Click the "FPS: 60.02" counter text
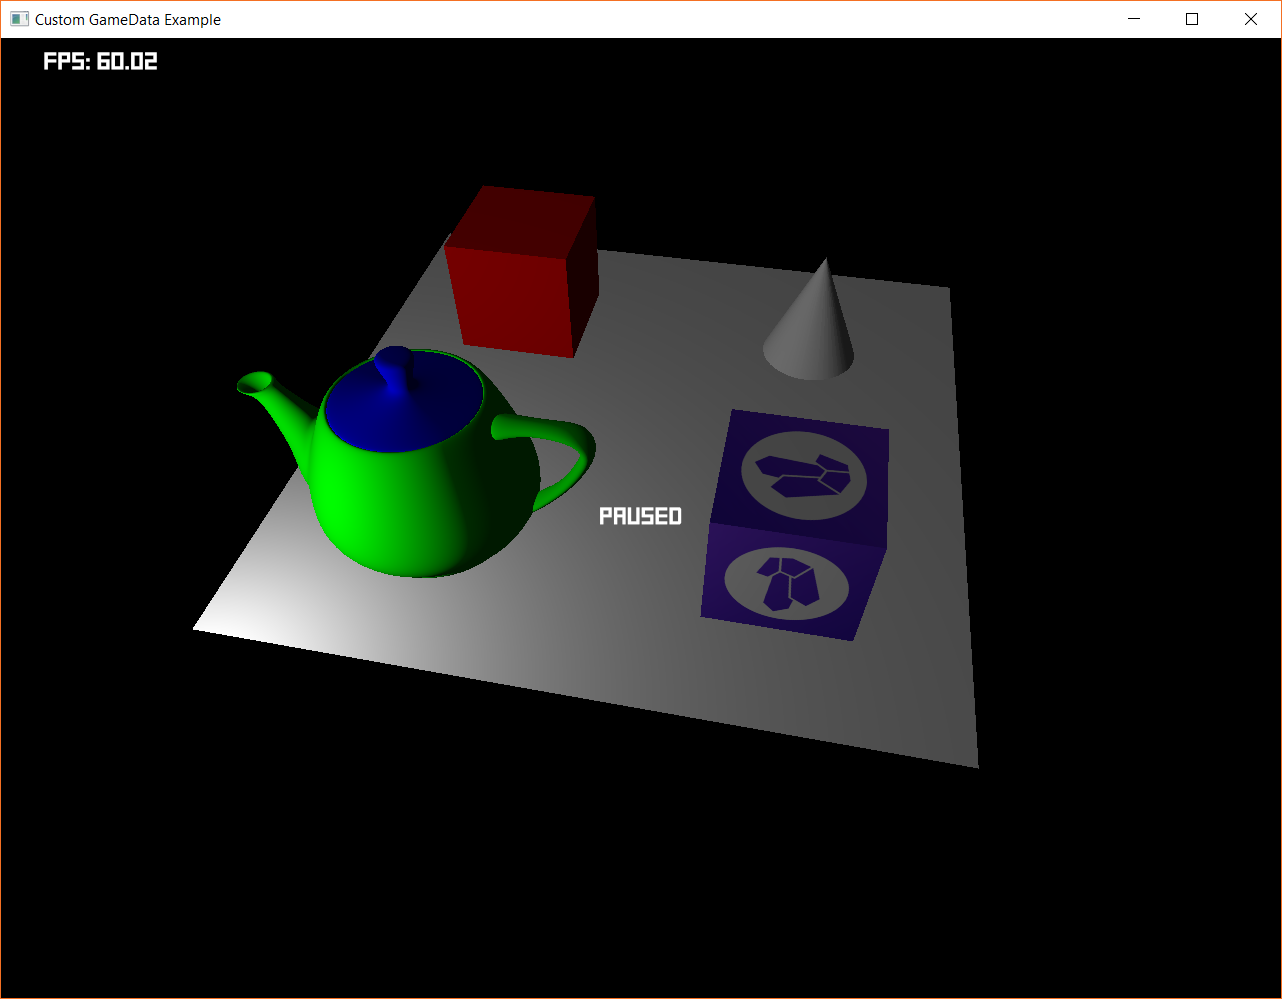Image resolution: width=1282 pixels, height=999 pixels. coord(101,61)
